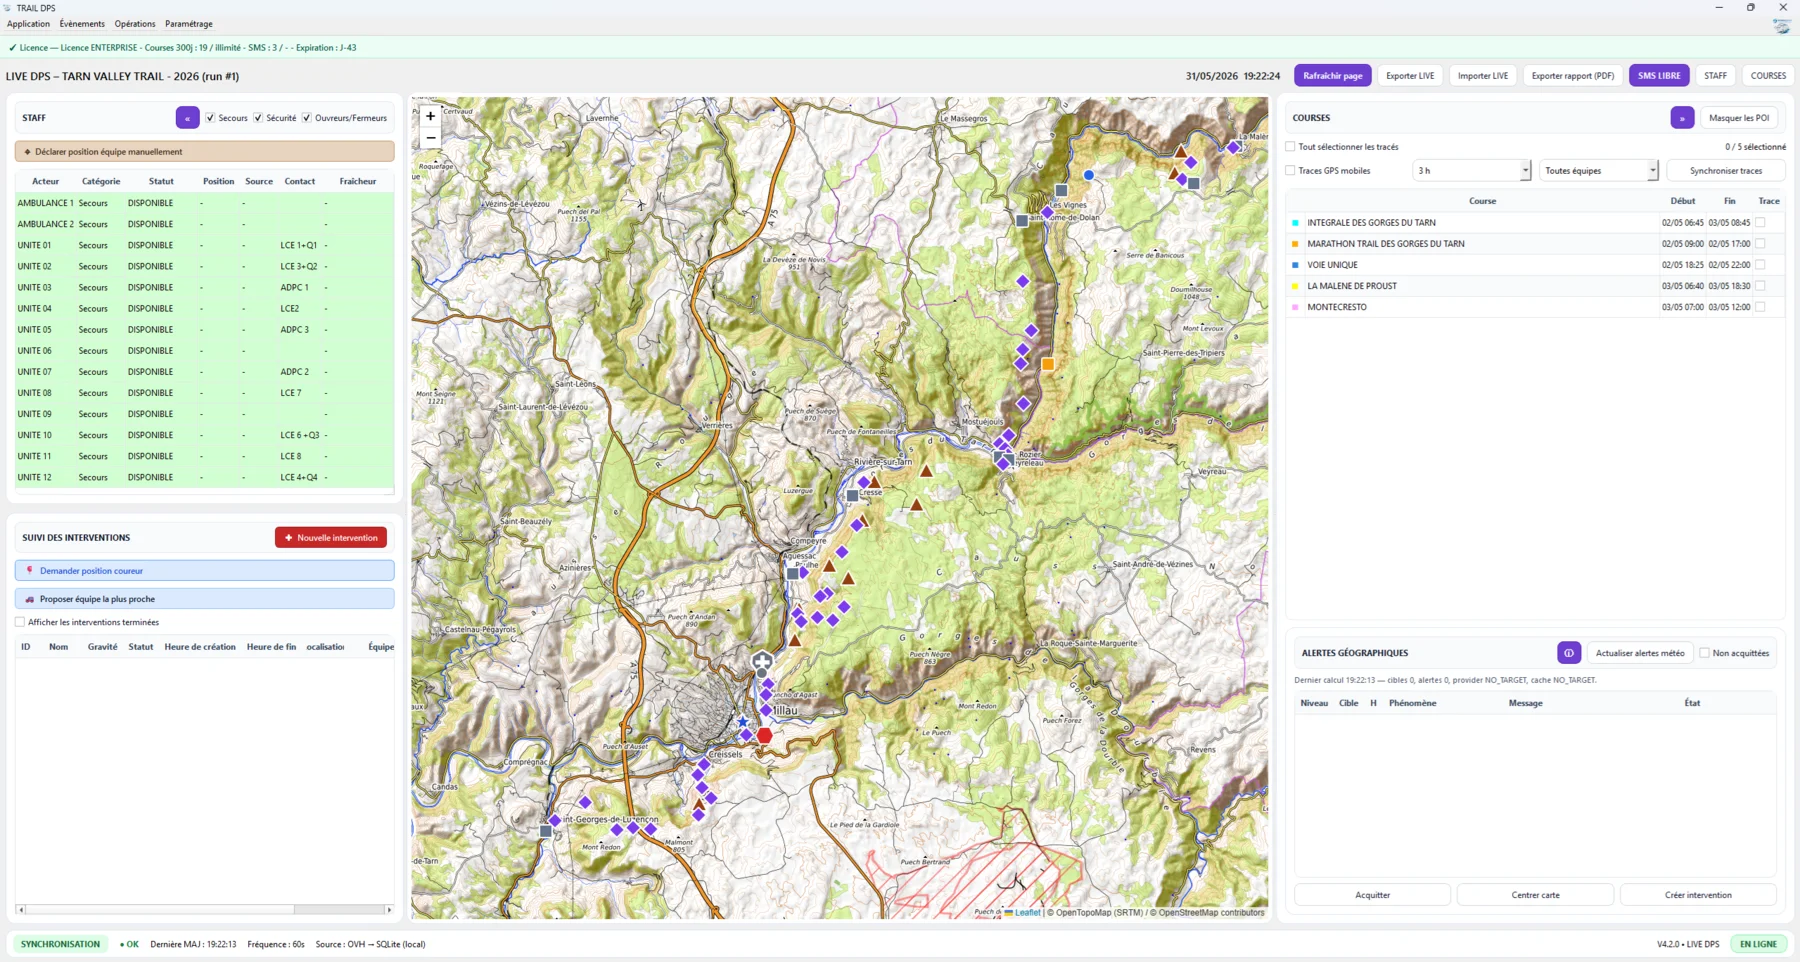Click the gray square marker near Aguessac
The width and height of the screenshot is (1800, 962).
coord(793,574)
